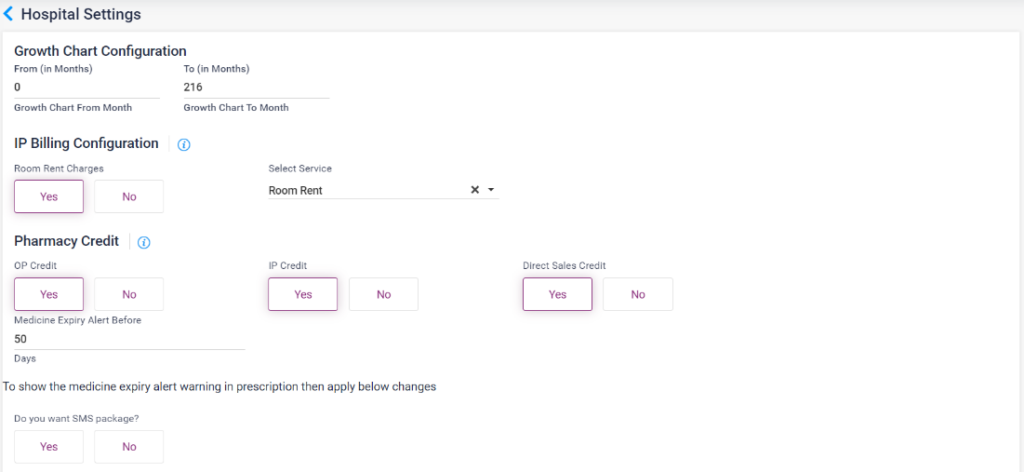
Task: Click the back arrow beside Hospital Settings
Action: tap(9, 14)
